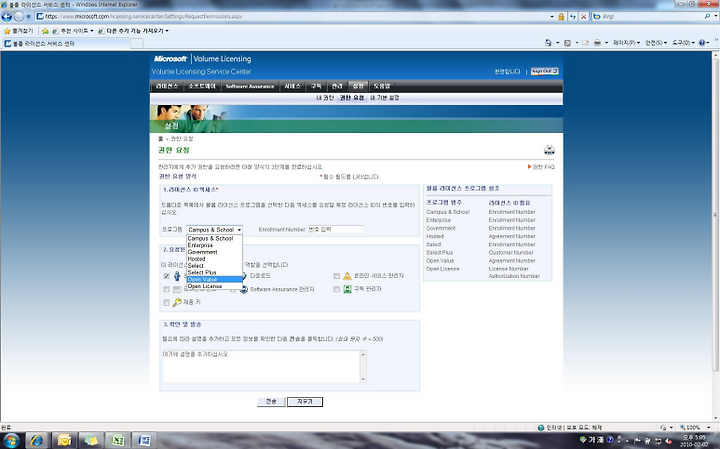Open Word from the taskbar
The width and height of the screenshot is (720, 449).
[144, 441]
